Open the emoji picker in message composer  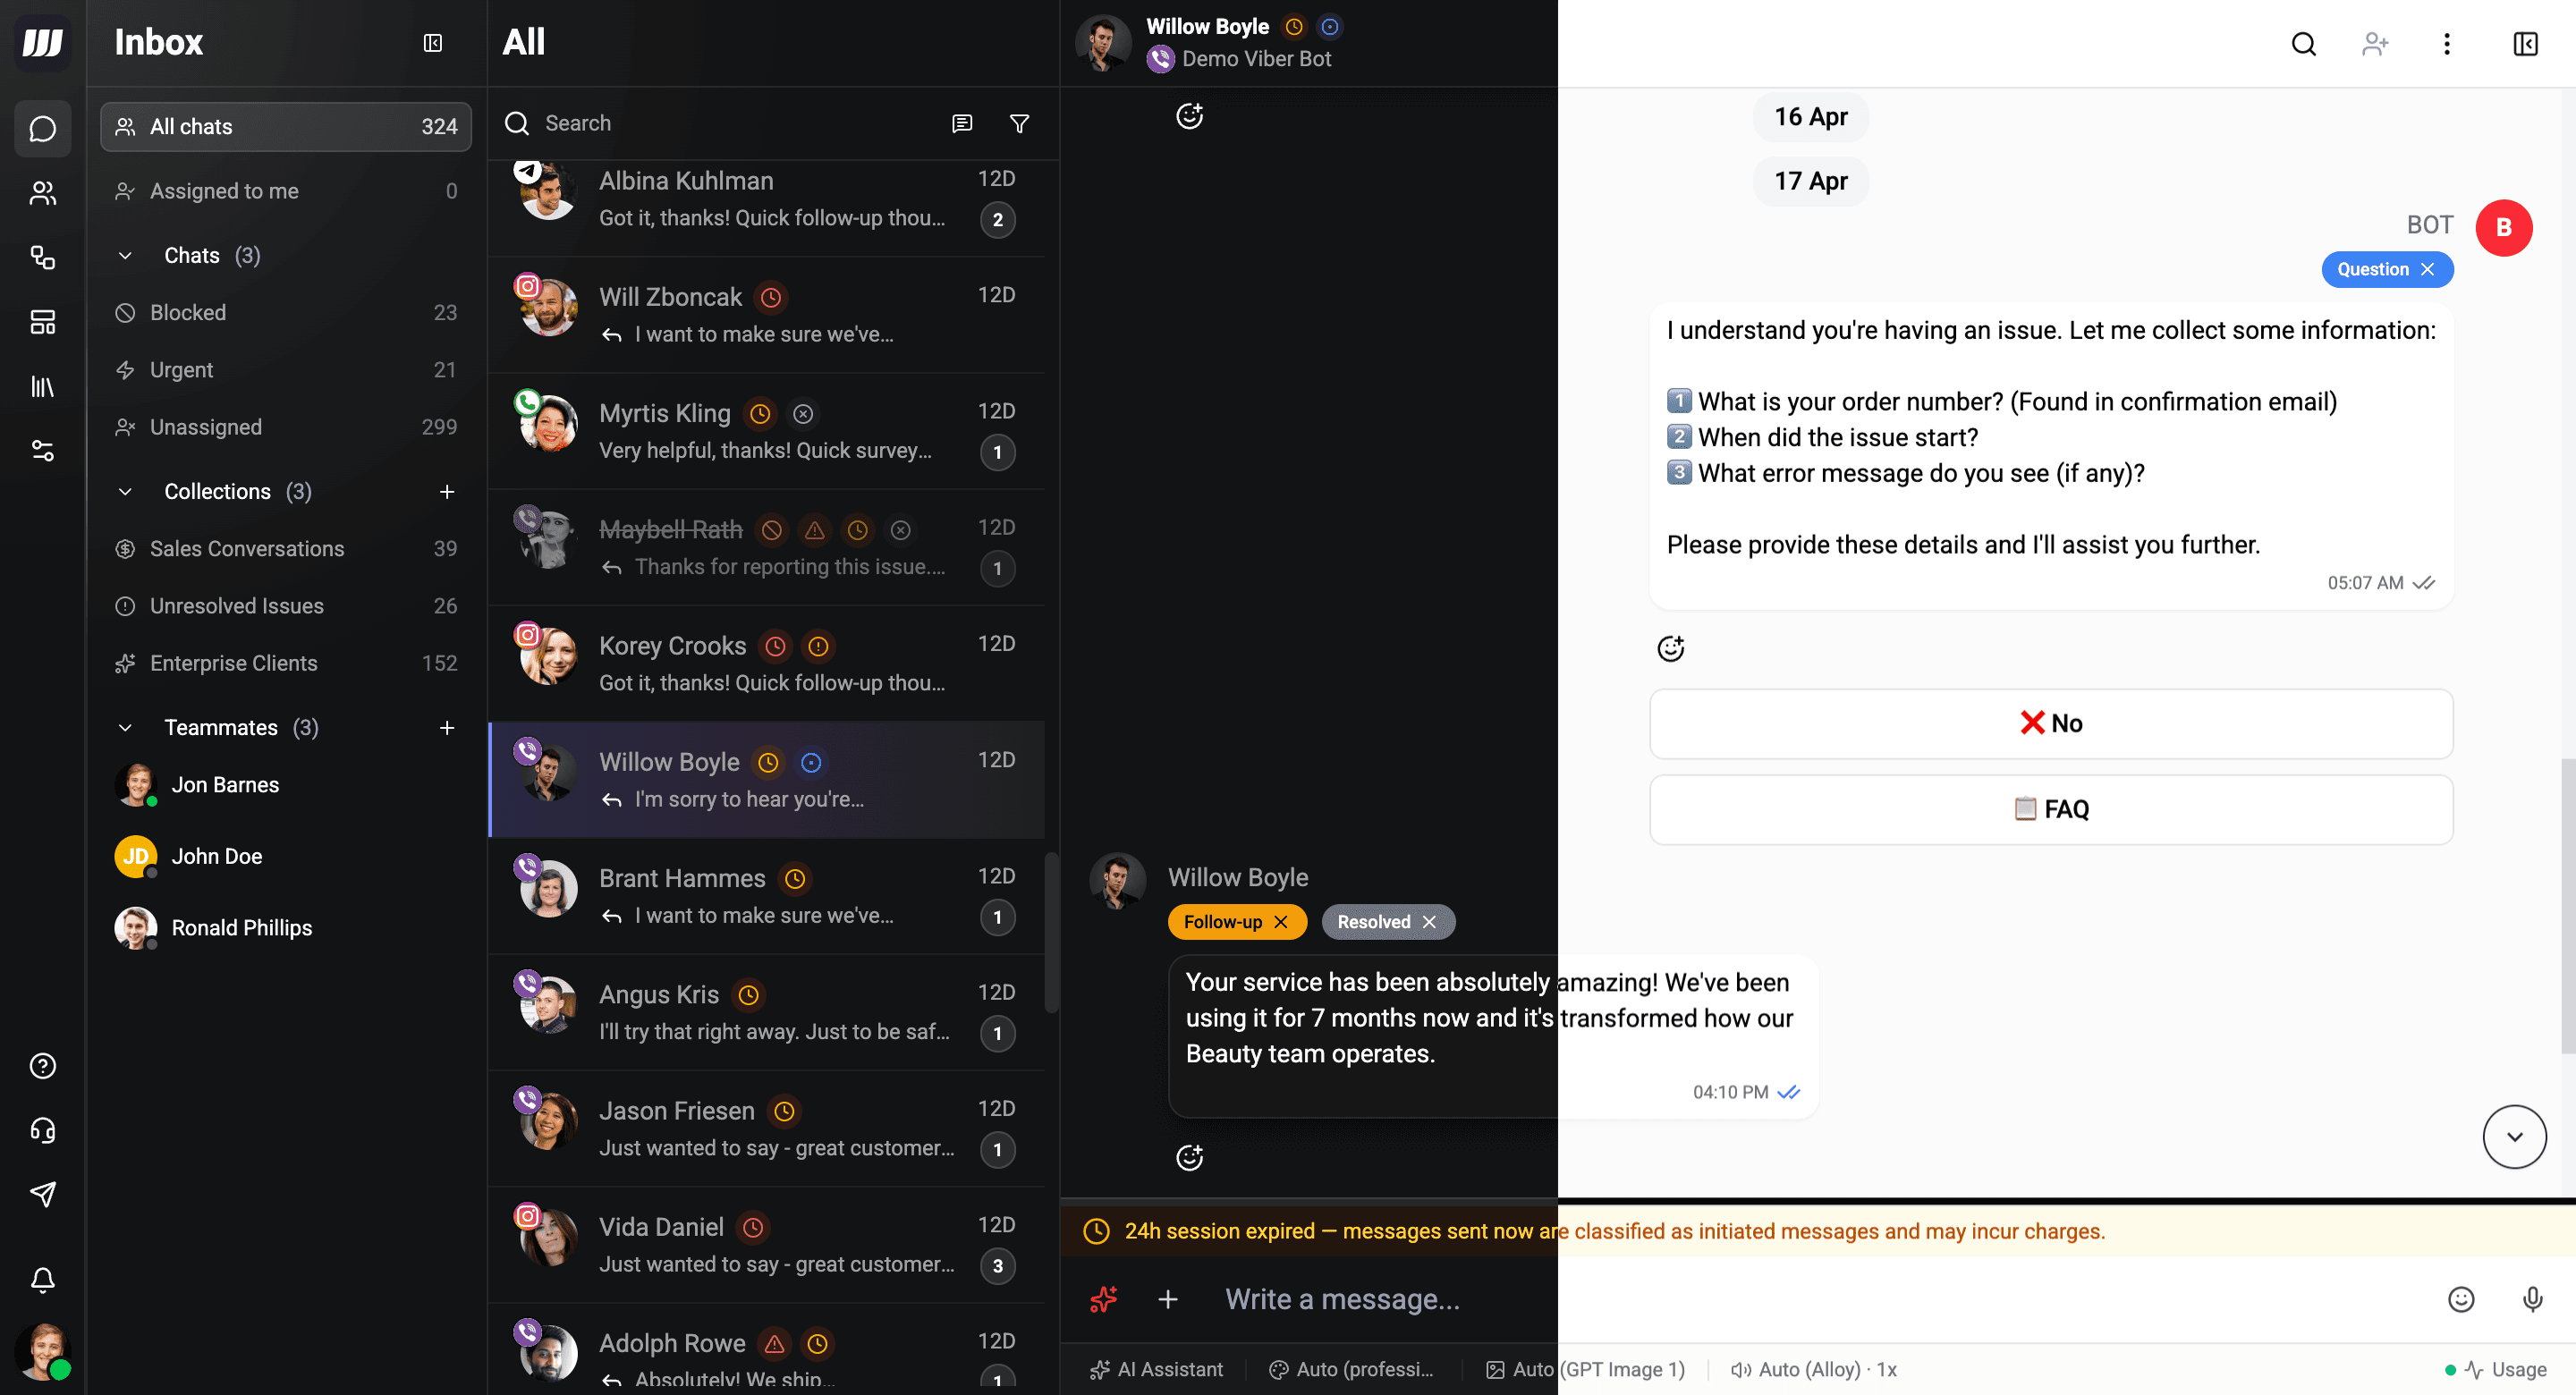[x=2460, y=1299]
